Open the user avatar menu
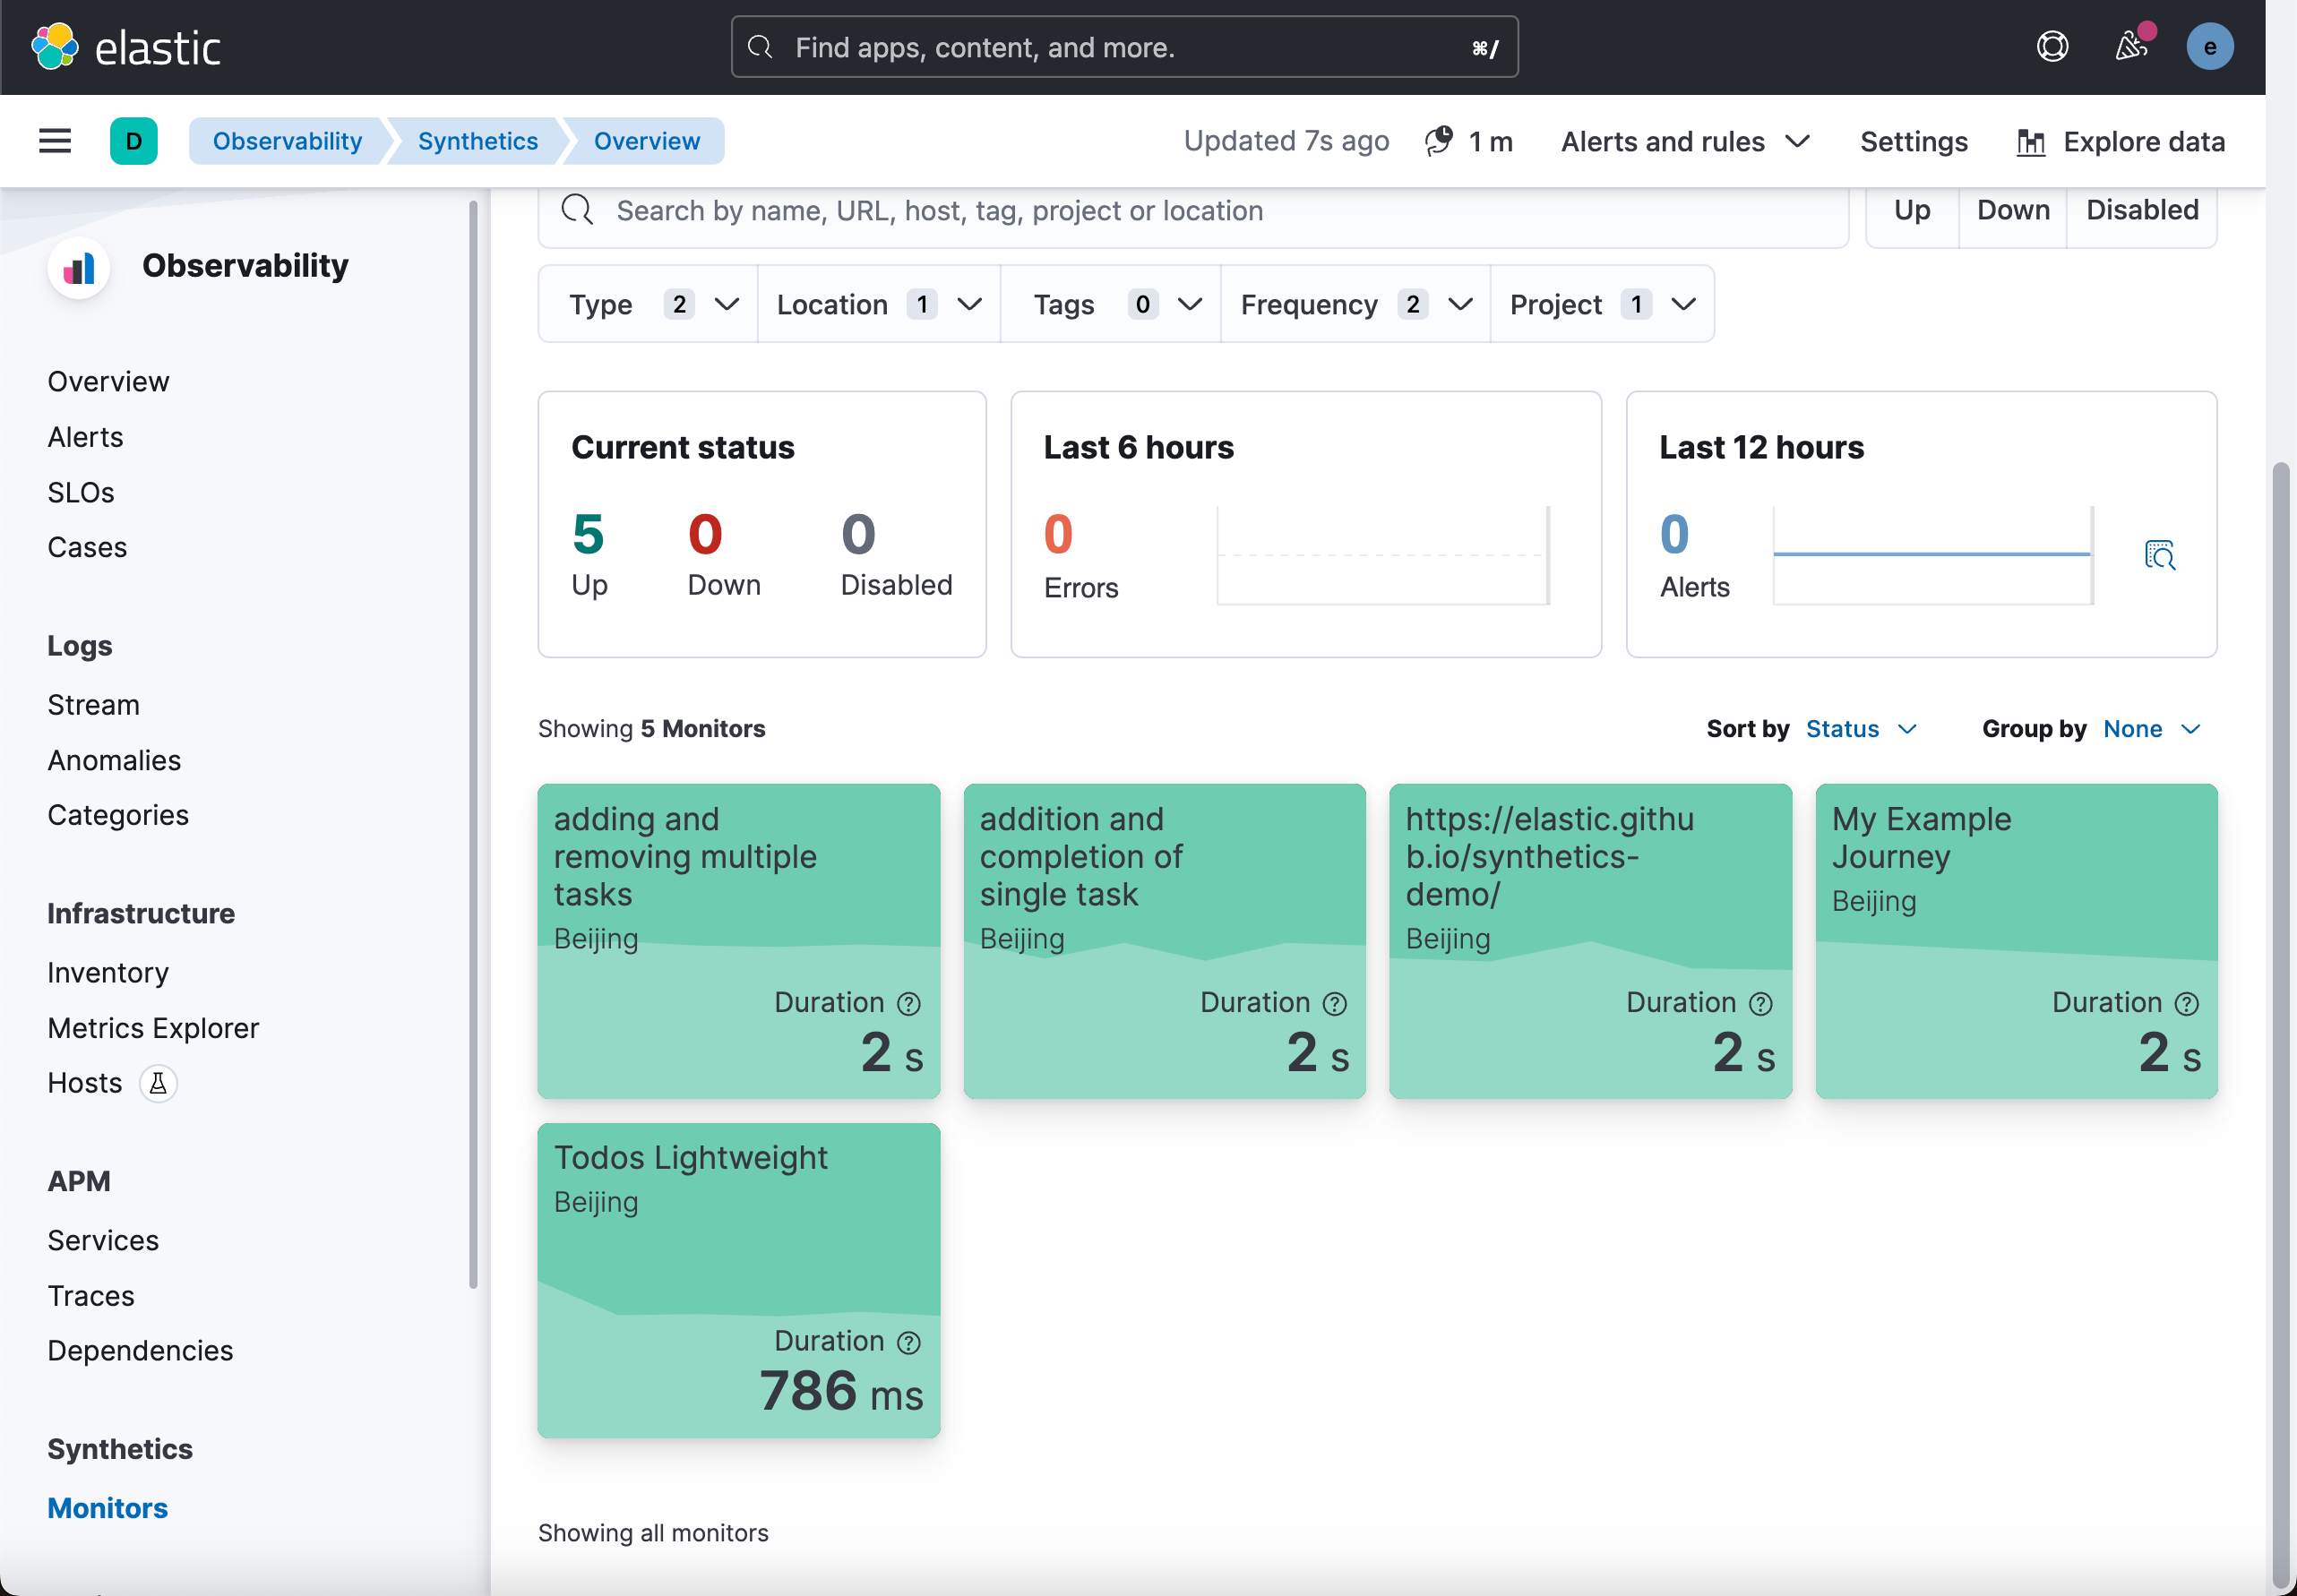 (2209, 47)
